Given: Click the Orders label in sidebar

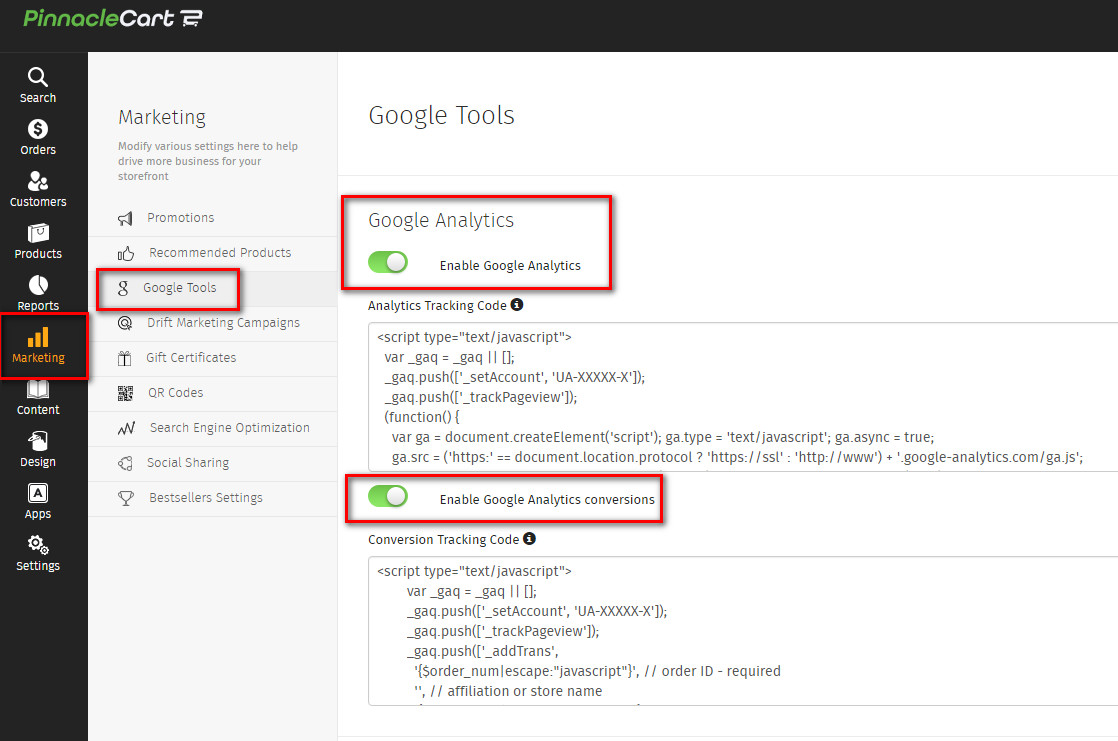Looking at the screenshot, I should coord(38,150).
